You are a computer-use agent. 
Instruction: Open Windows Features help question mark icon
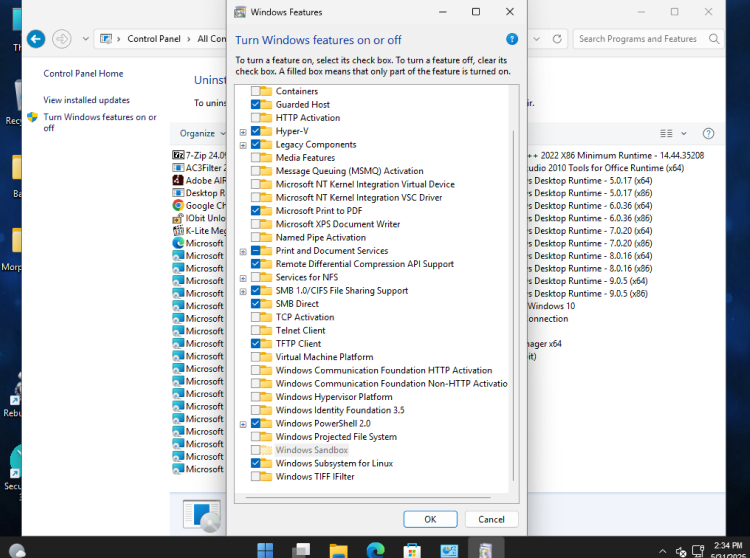tap(511, 39)
